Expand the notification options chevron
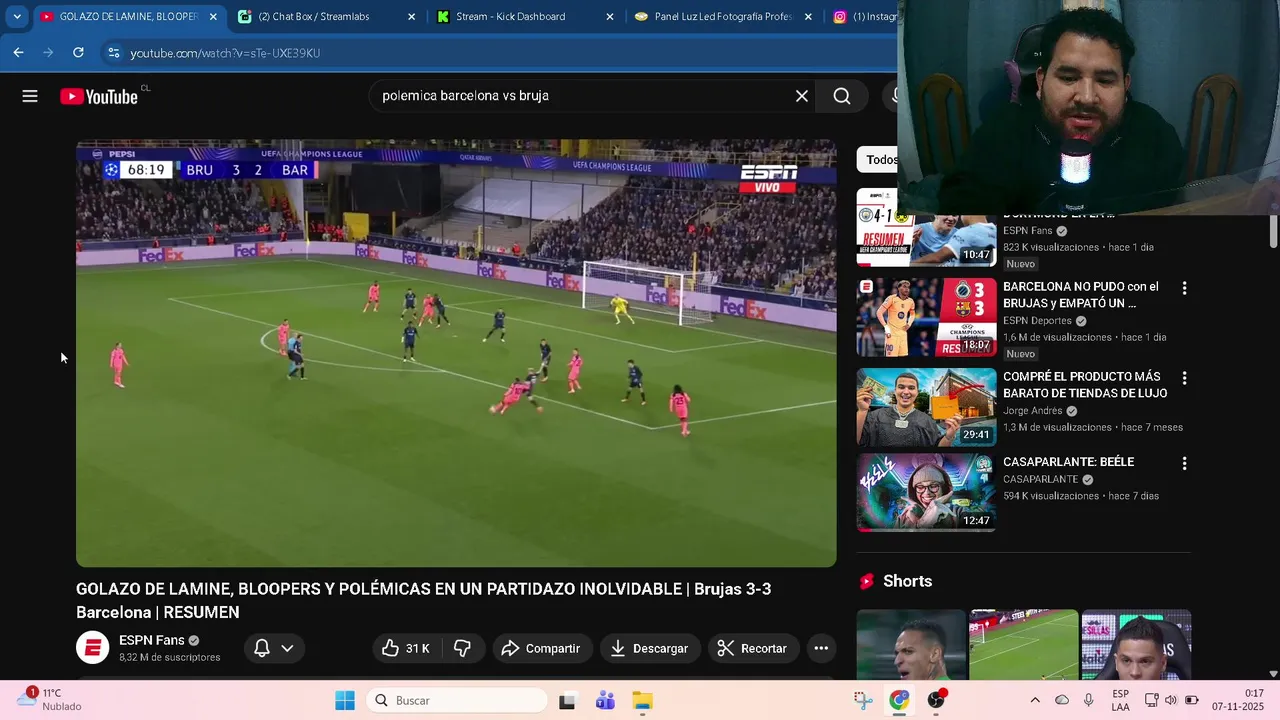 tap(287, 648)
